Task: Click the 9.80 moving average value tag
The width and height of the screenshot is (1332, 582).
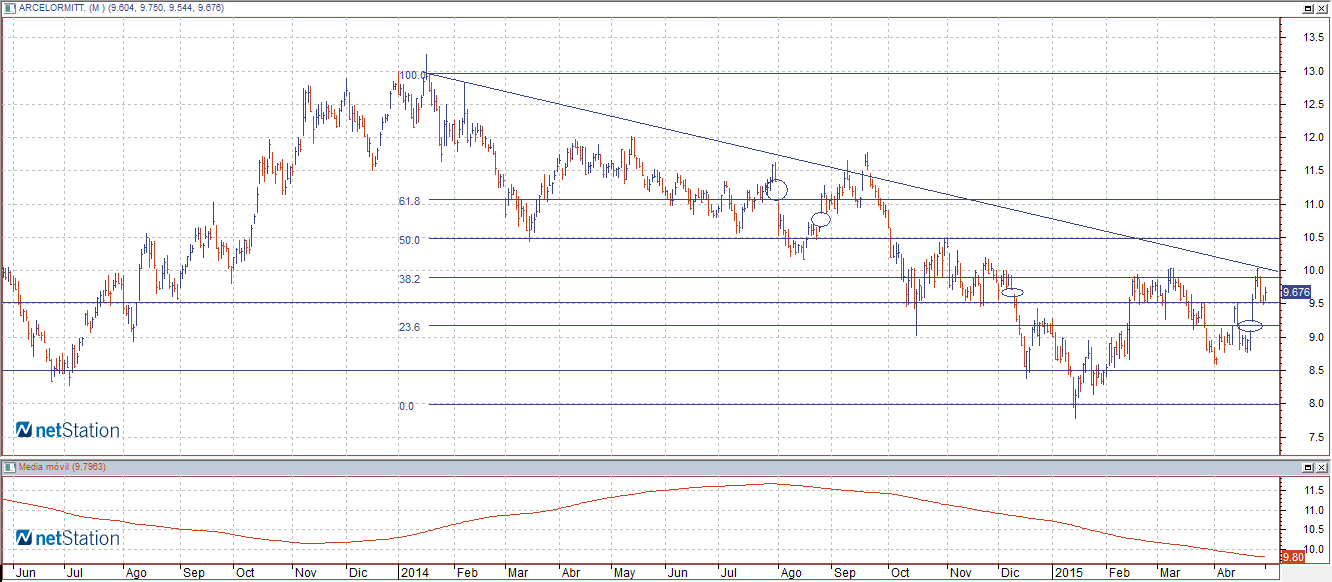Action: pos(1291,556)
